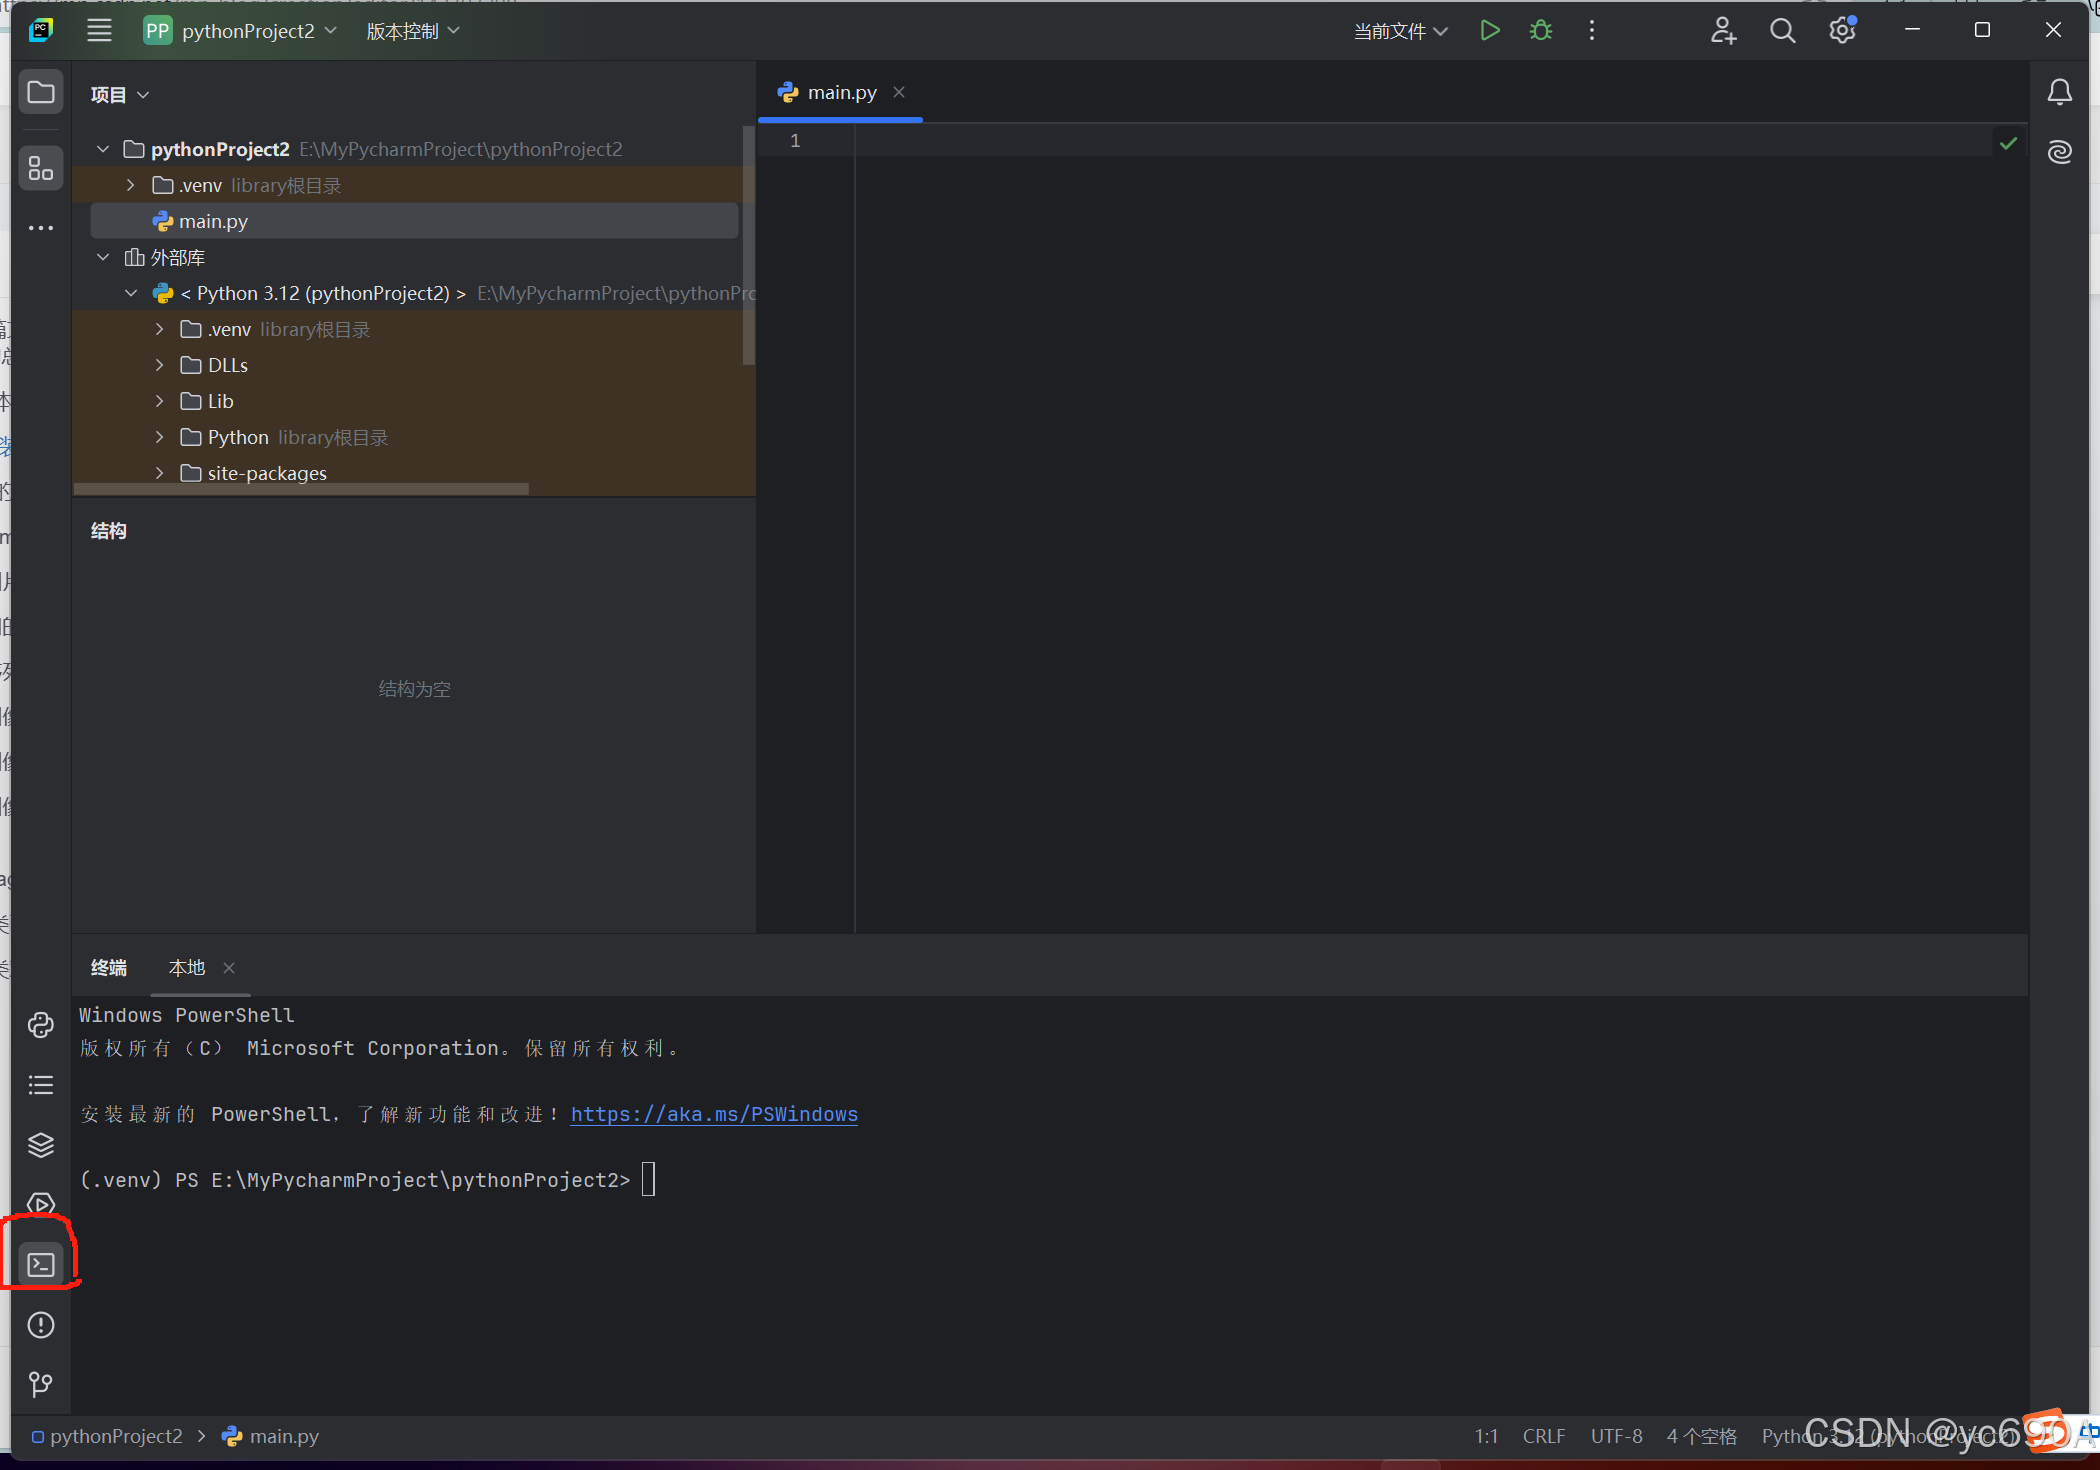Open Python Console tool window icon
This screenshot has width=2100, height=1470.
tap(41, 1025)
